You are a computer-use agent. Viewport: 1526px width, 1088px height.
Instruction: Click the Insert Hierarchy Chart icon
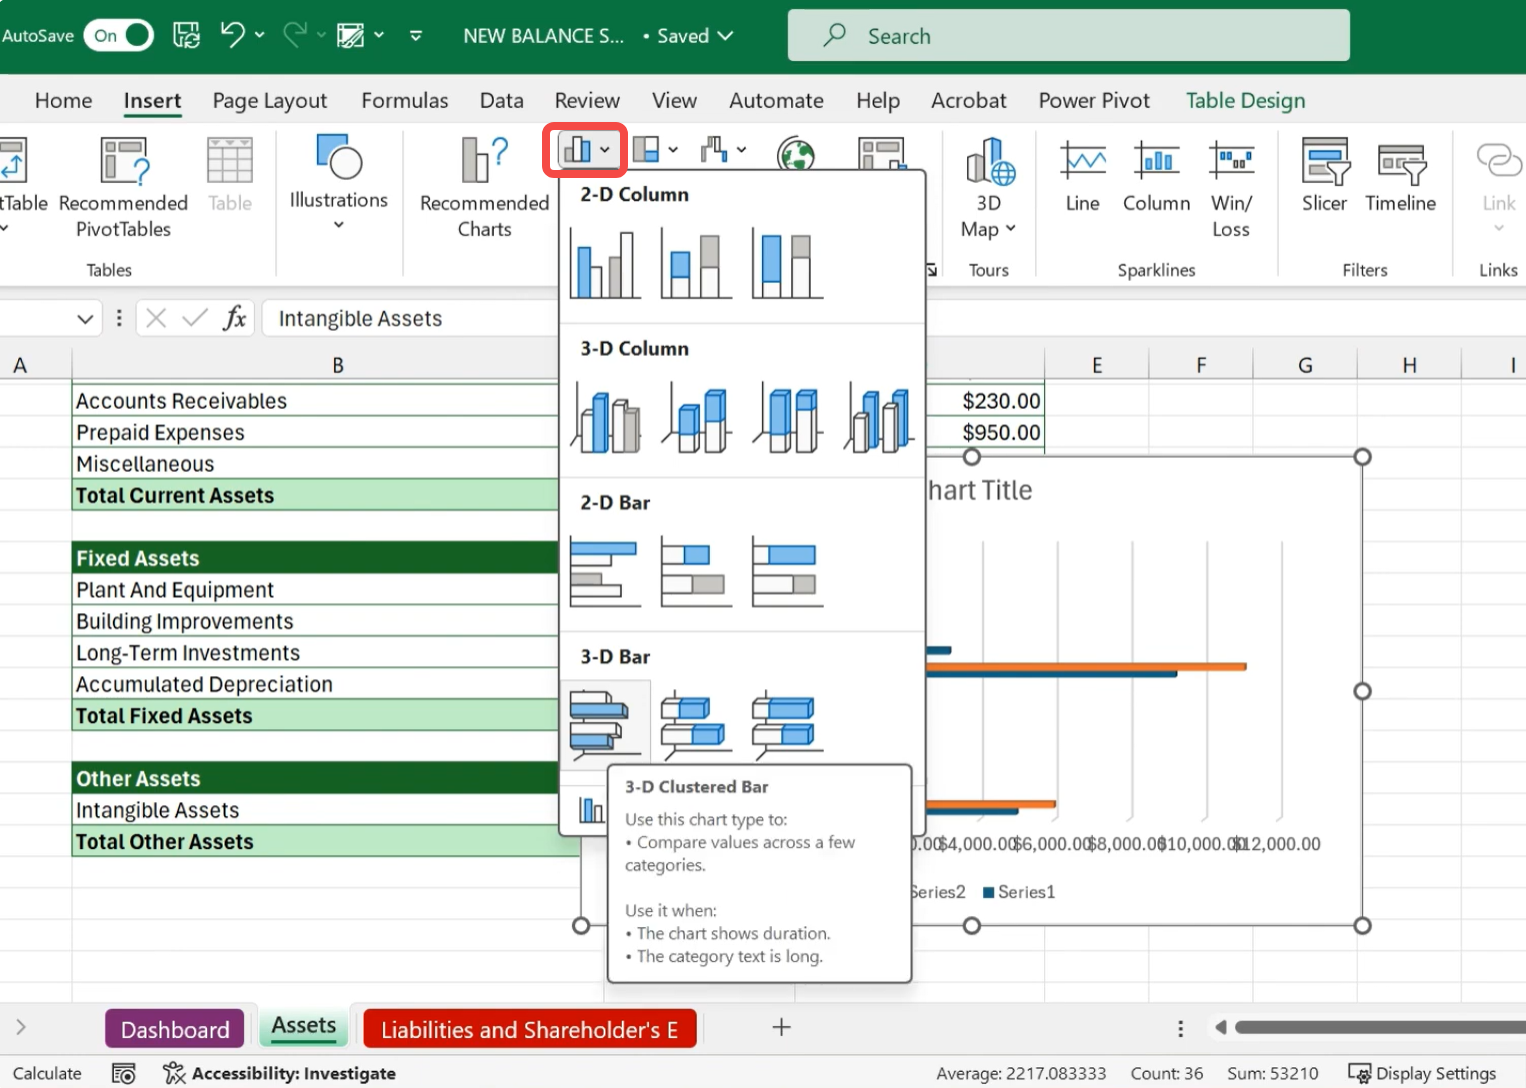[x=646, y=150]
